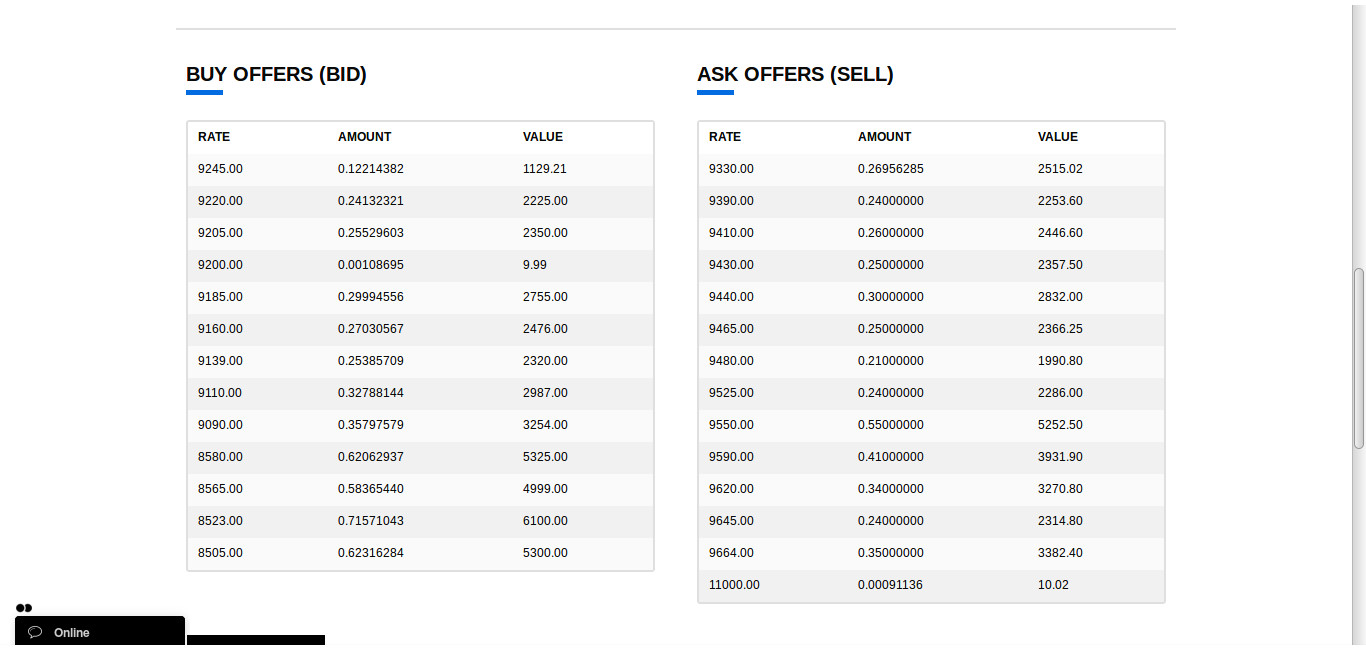Click the ask value 2253.60
This screenshot has height=650, width=1366.
coord(1060,201)
